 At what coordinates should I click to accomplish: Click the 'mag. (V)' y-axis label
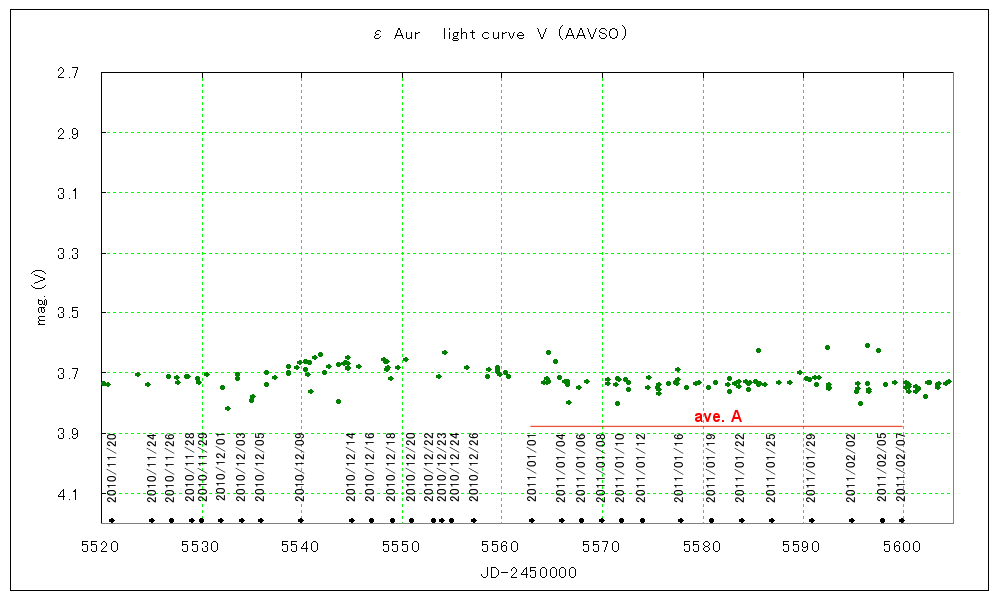point(43,298)
